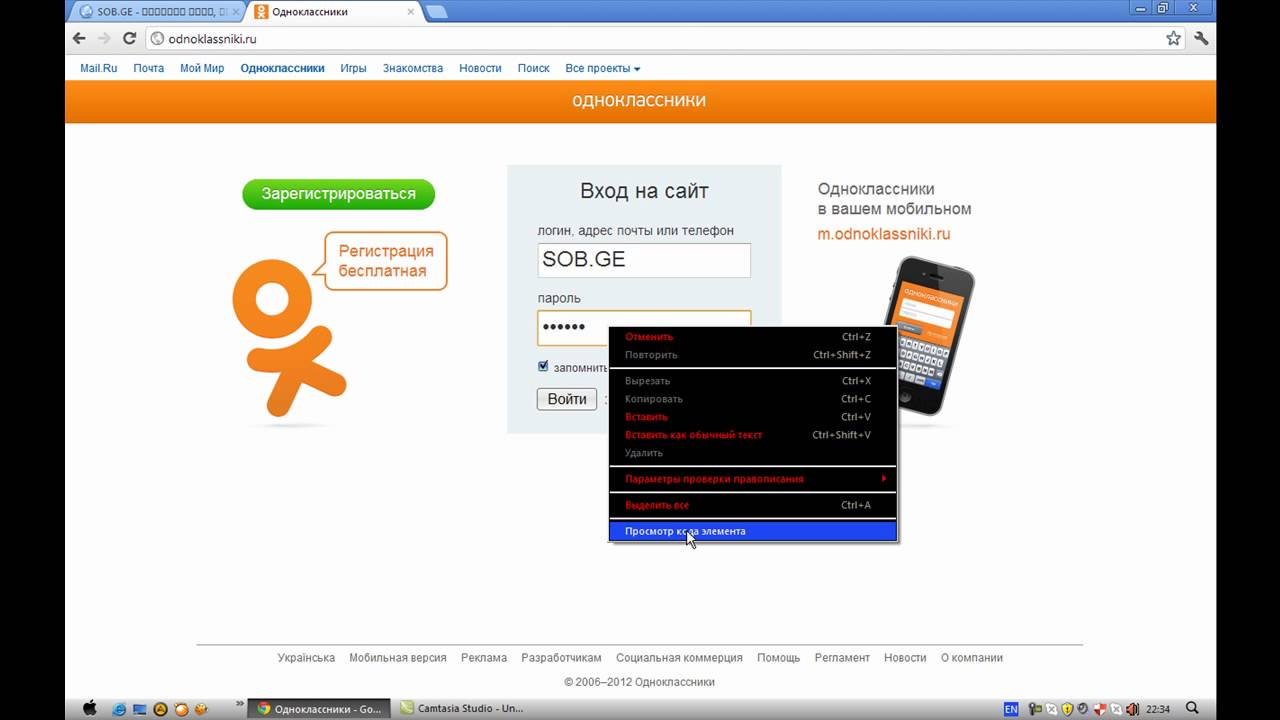Reload the page with the refresh icon

pos(129,38)
